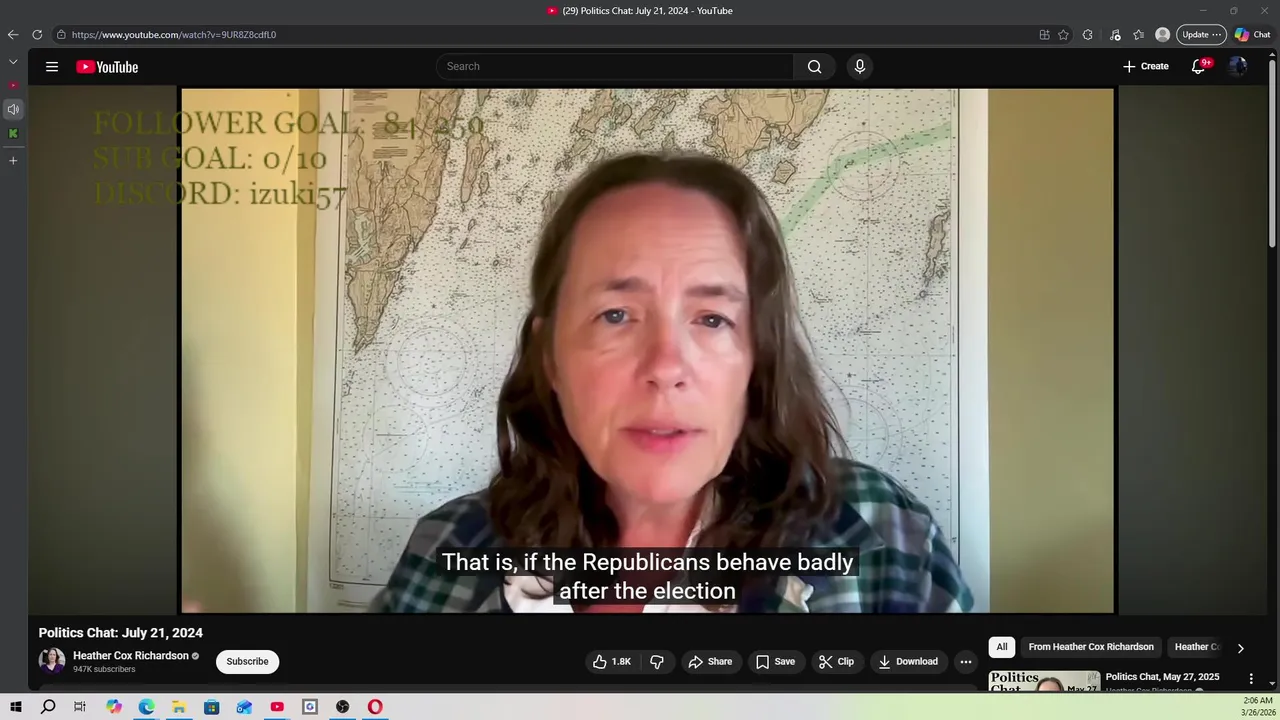Open the Update menu button
This screenshot has height=720, width=1280.
(x=1201, y=34)
